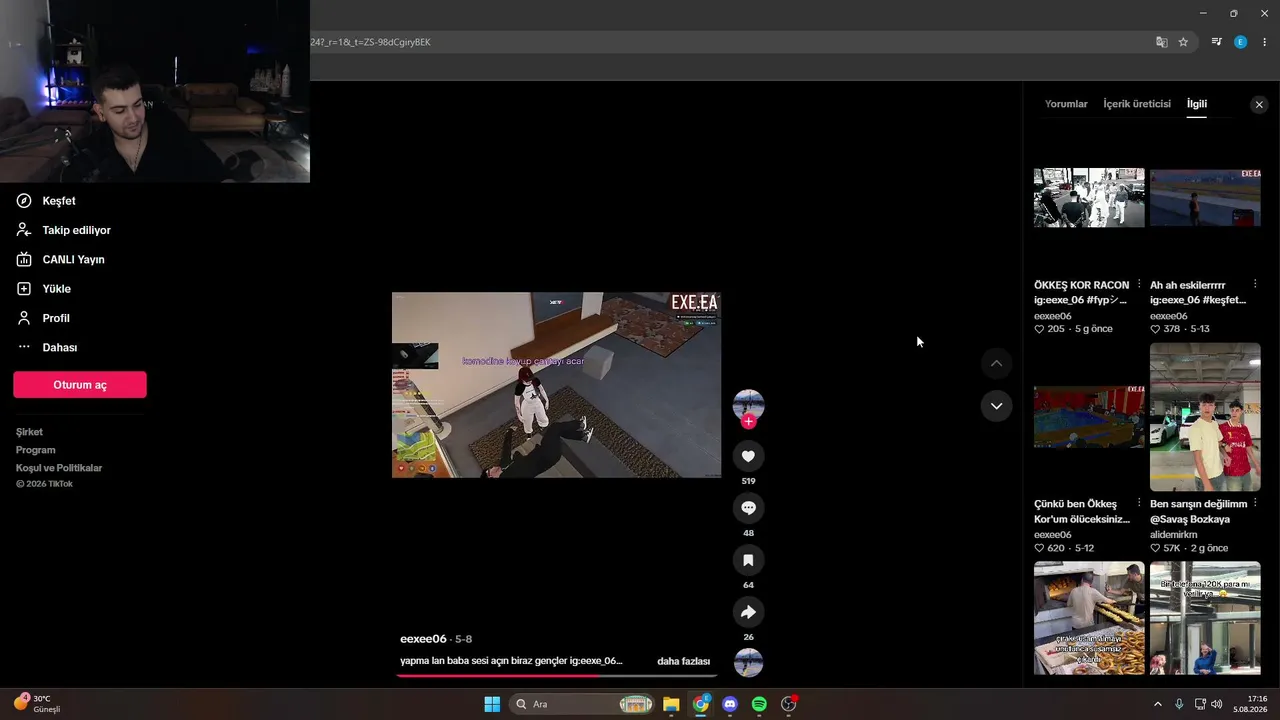This screenshot has height=720, width=1280.
Task: Open Discord from taskbar
Action: pos(730,704)
